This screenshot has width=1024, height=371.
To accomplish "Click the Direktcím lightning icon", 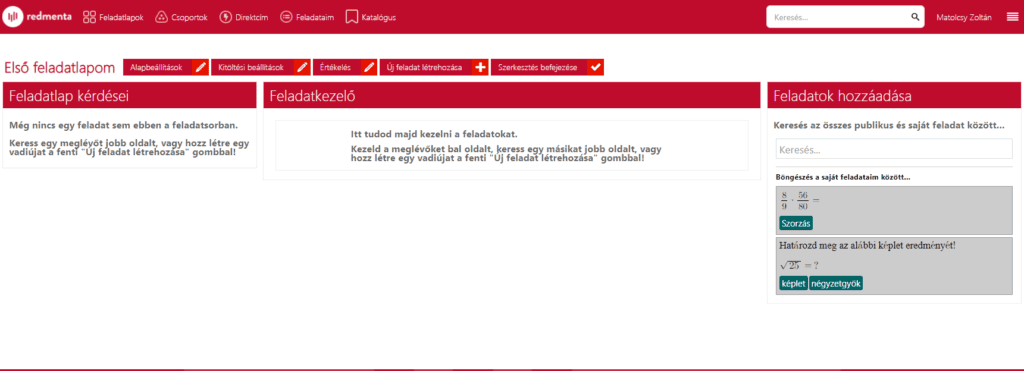I will 226,17.
